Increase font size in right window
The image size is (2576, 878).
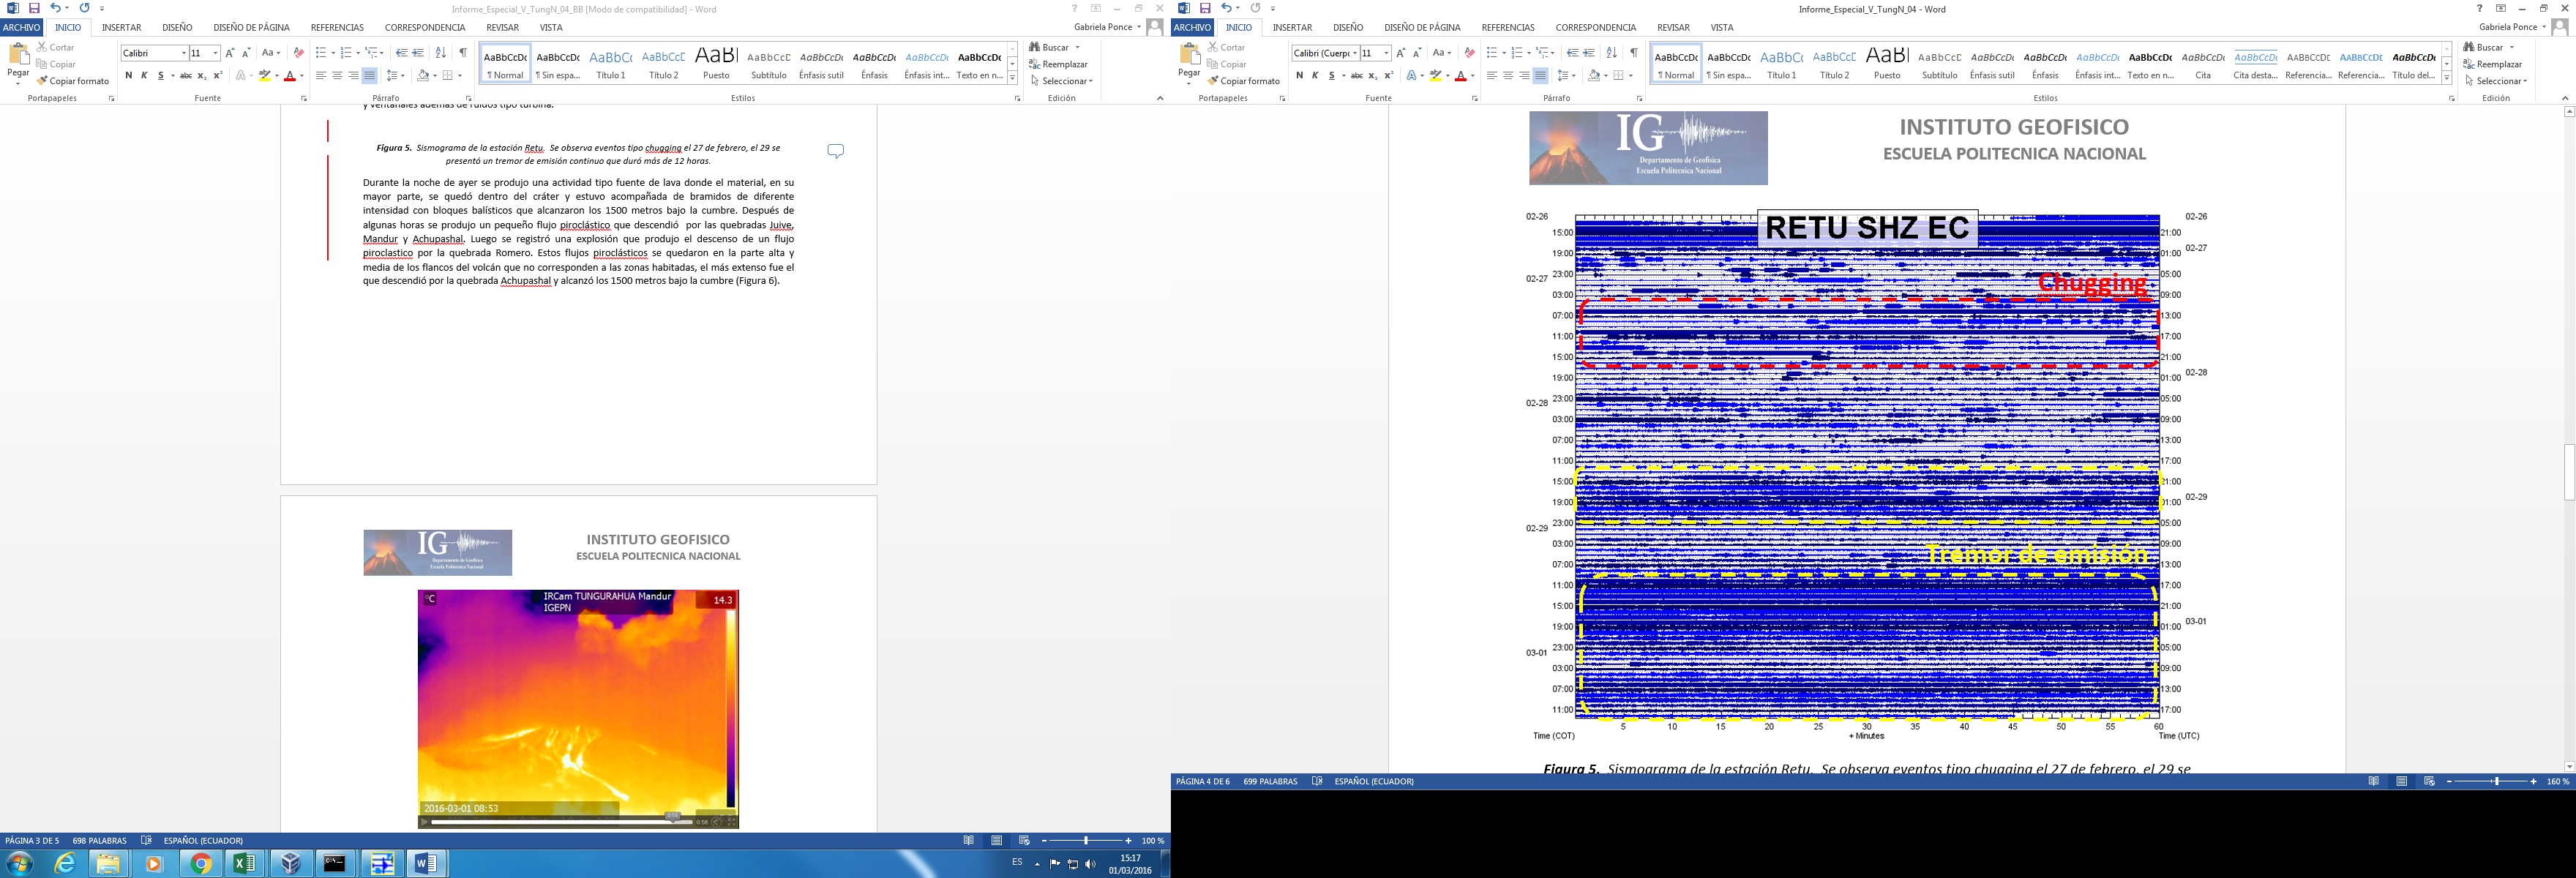(x=1401, y=53)
